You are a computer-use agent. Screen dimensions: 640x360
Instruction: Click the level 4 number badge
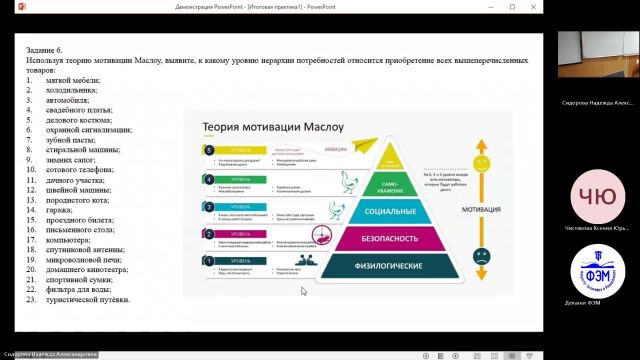pyautogui.click(x=209, y=179)
